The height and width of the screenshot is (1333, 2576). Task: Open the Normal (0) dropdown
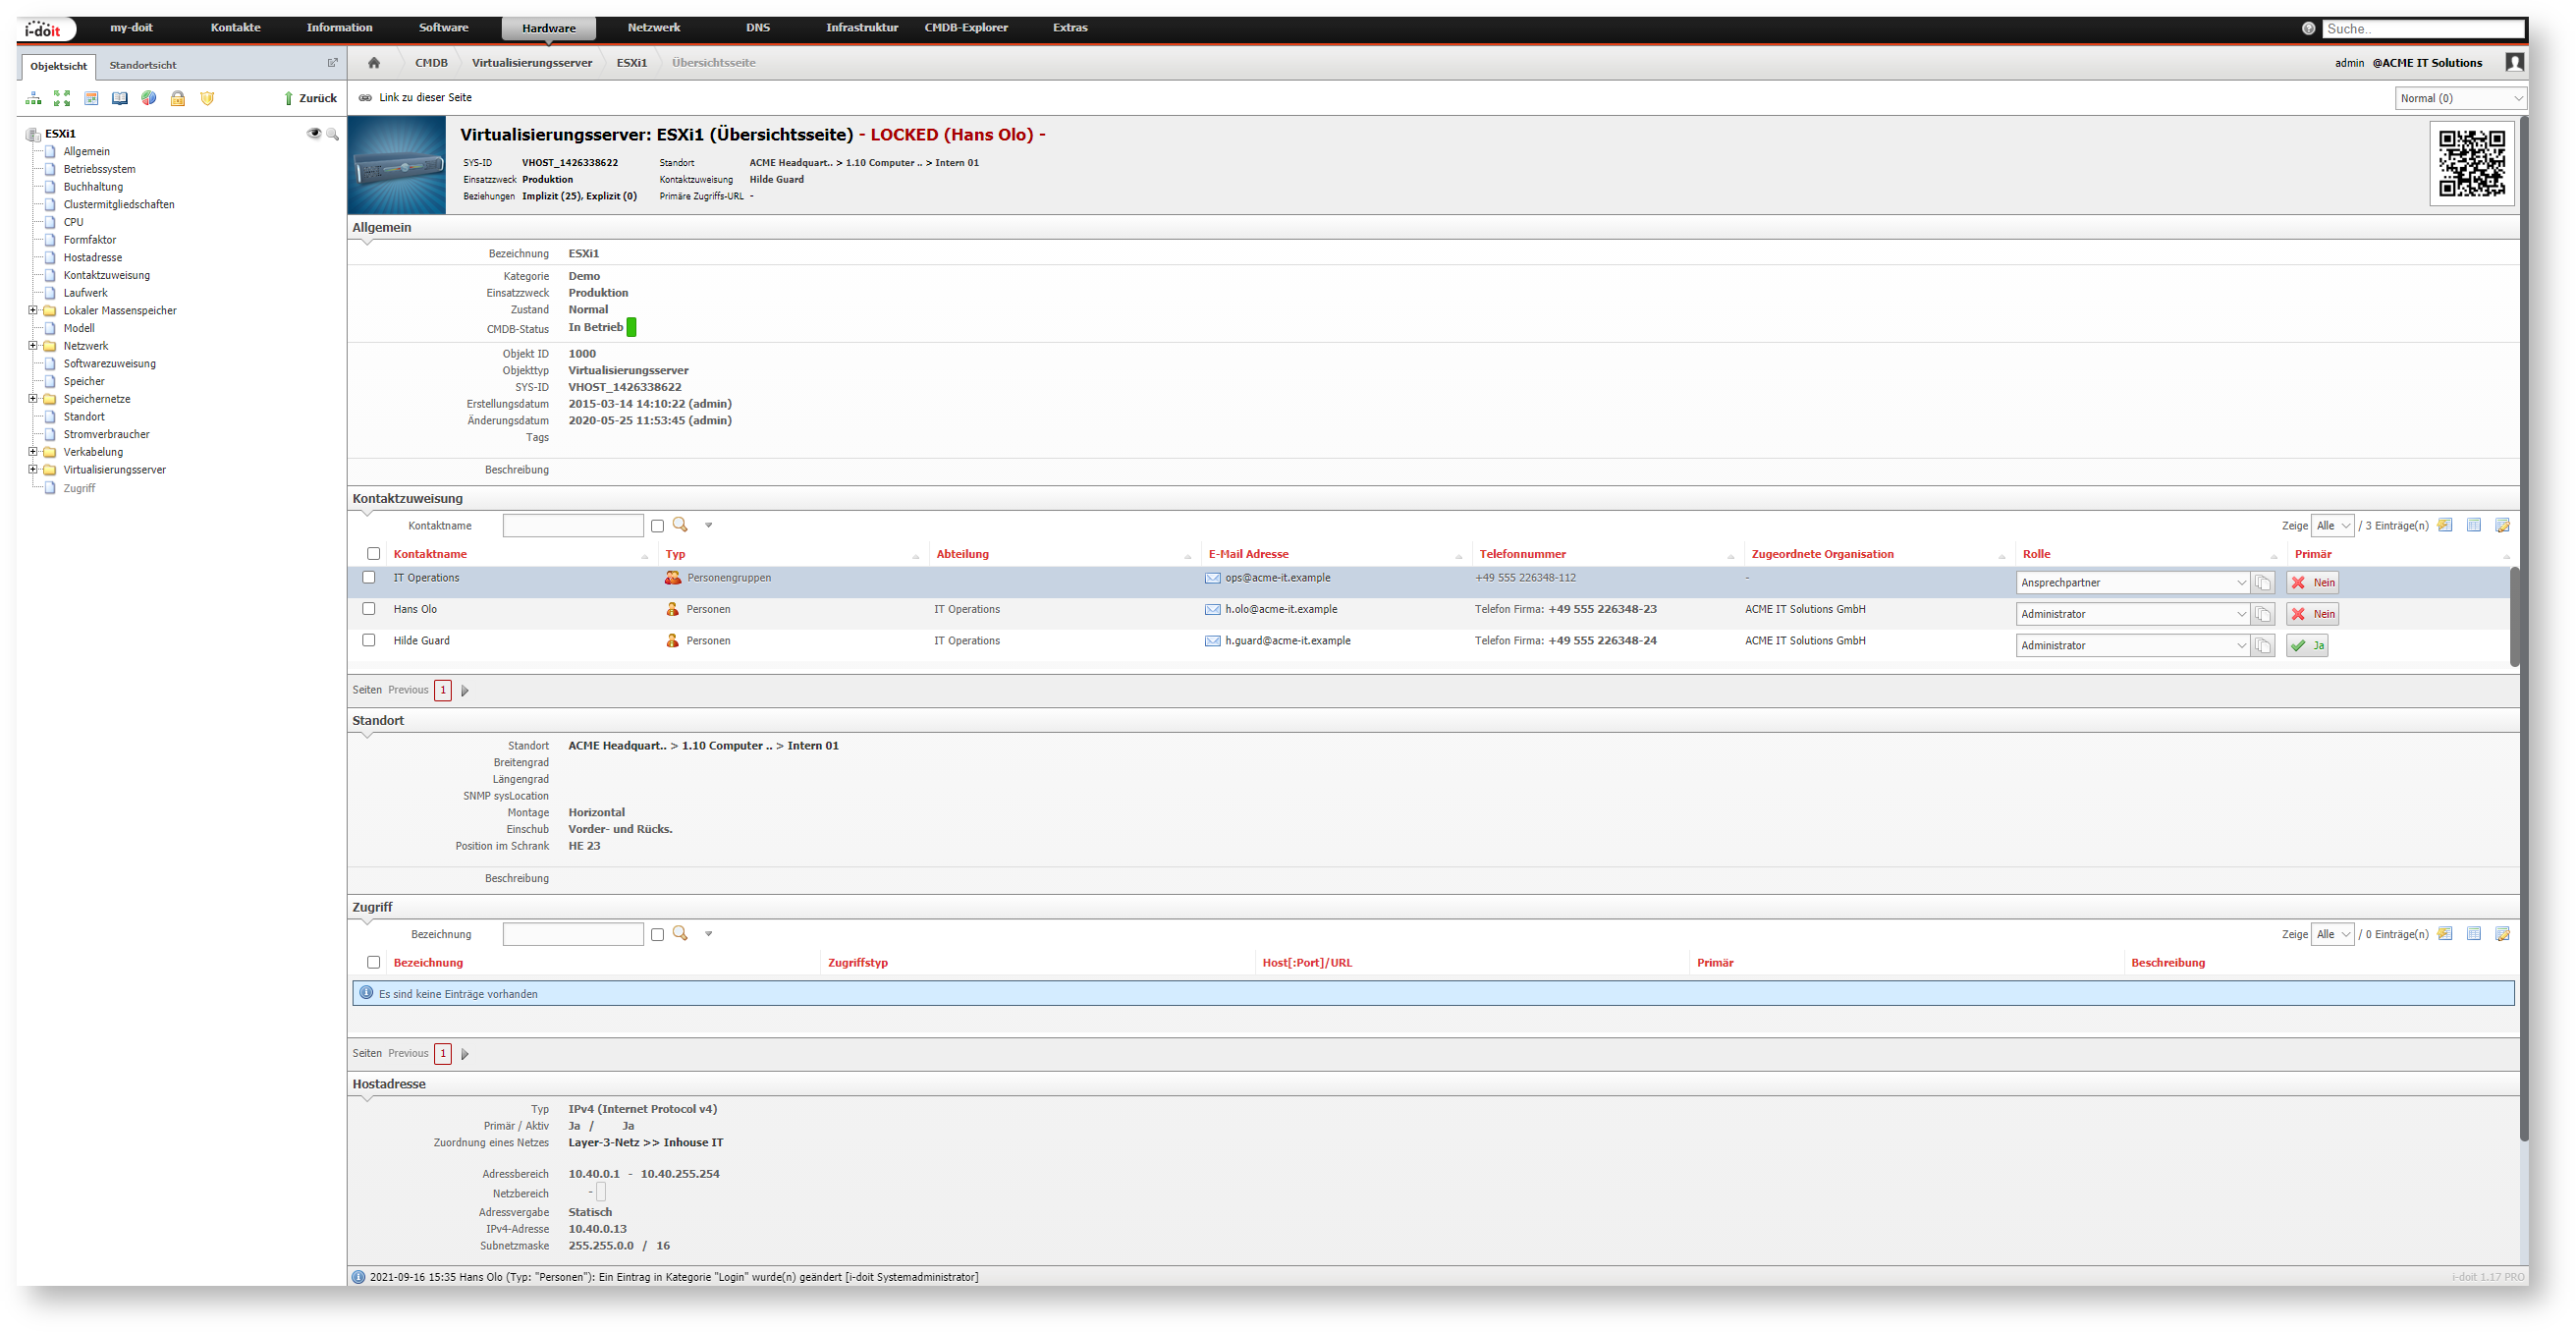pyautogui.click(x=2460, y=98)
